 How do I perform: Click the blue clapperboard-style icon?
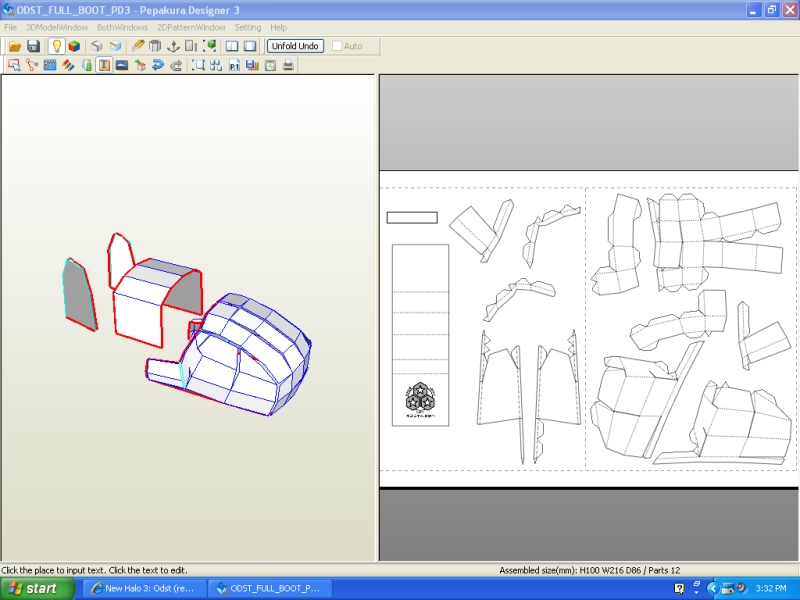50,65
